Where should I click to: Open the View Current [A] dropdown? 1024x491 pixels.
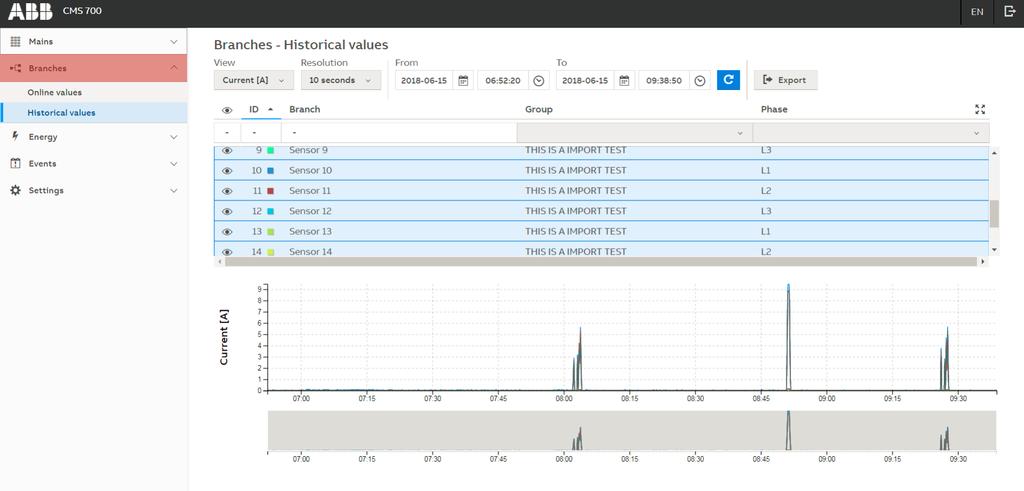tap(253, 80)
